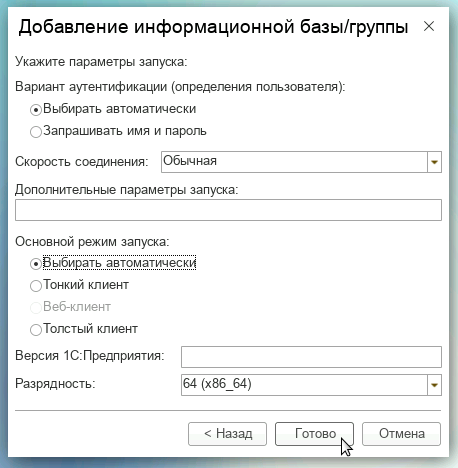Click the 'Версия 1С:Предприятия' input field
458x468 pixels.
pyautogui.click(x=311, y=357)
